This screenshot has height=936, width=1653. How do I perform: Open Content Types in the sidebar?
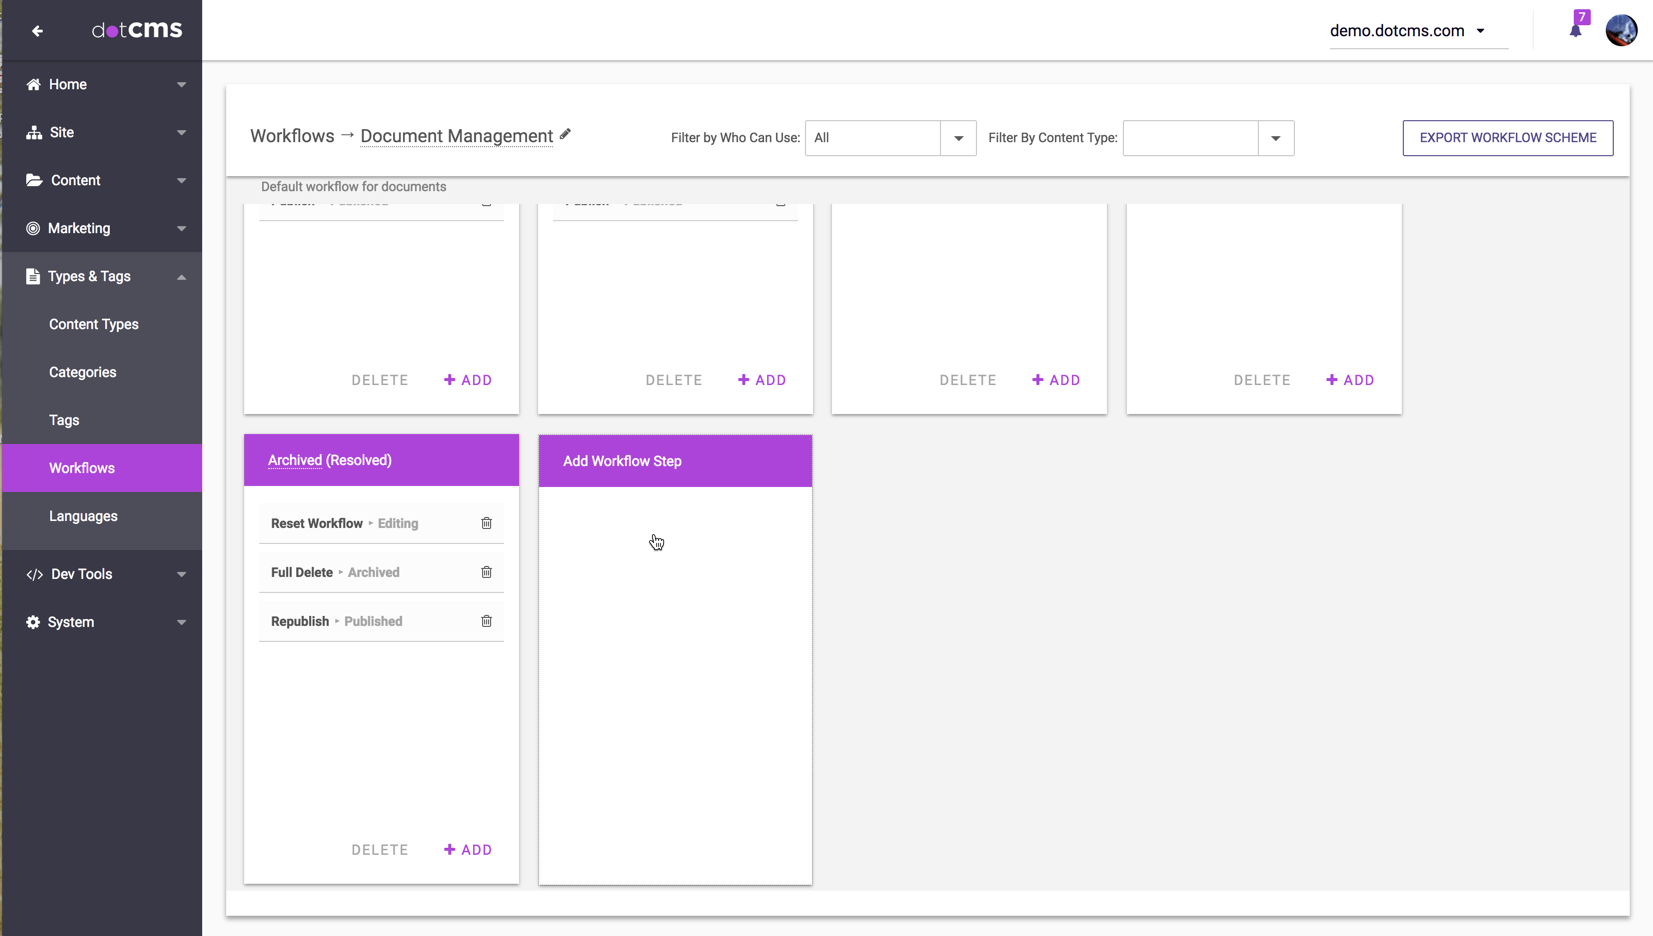(x=94, y=324)
